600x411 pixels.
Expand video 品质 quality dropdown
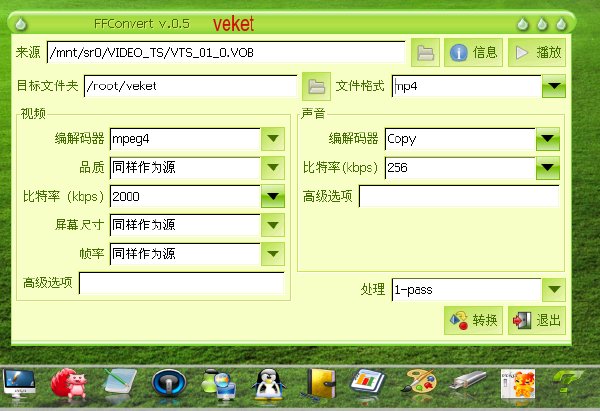273,168
